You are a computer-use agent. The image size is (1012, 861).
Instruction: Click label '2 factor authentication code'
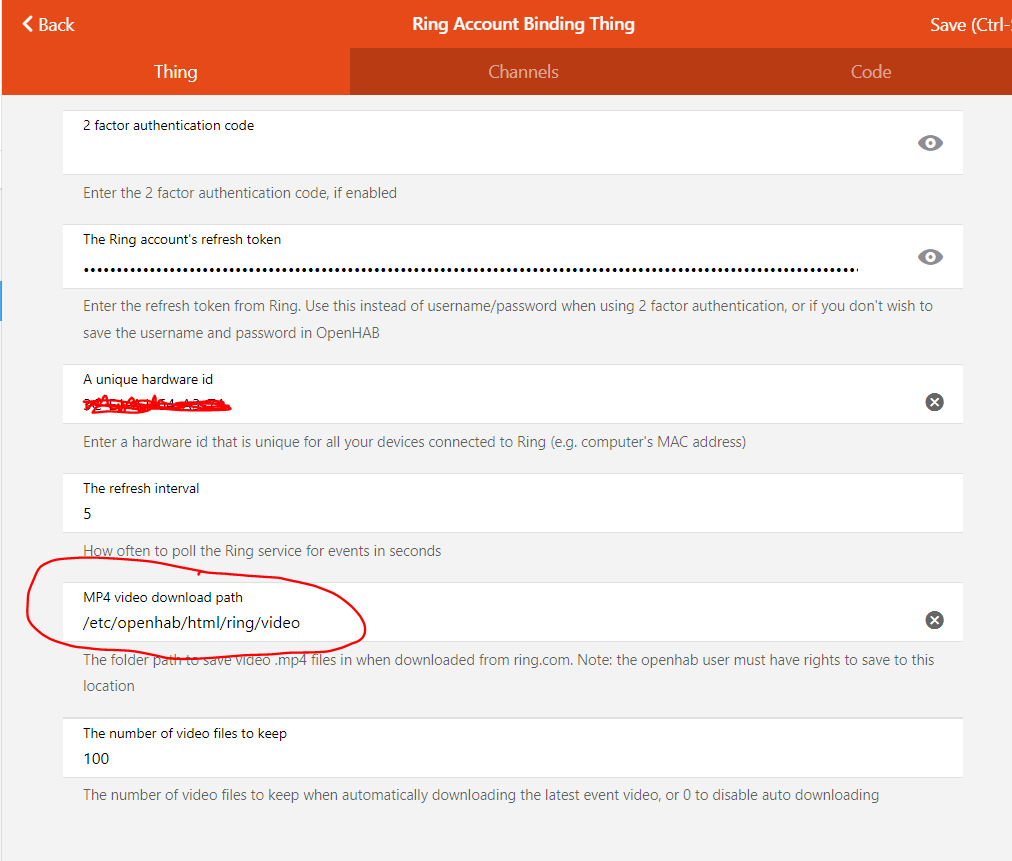(168, 125)
